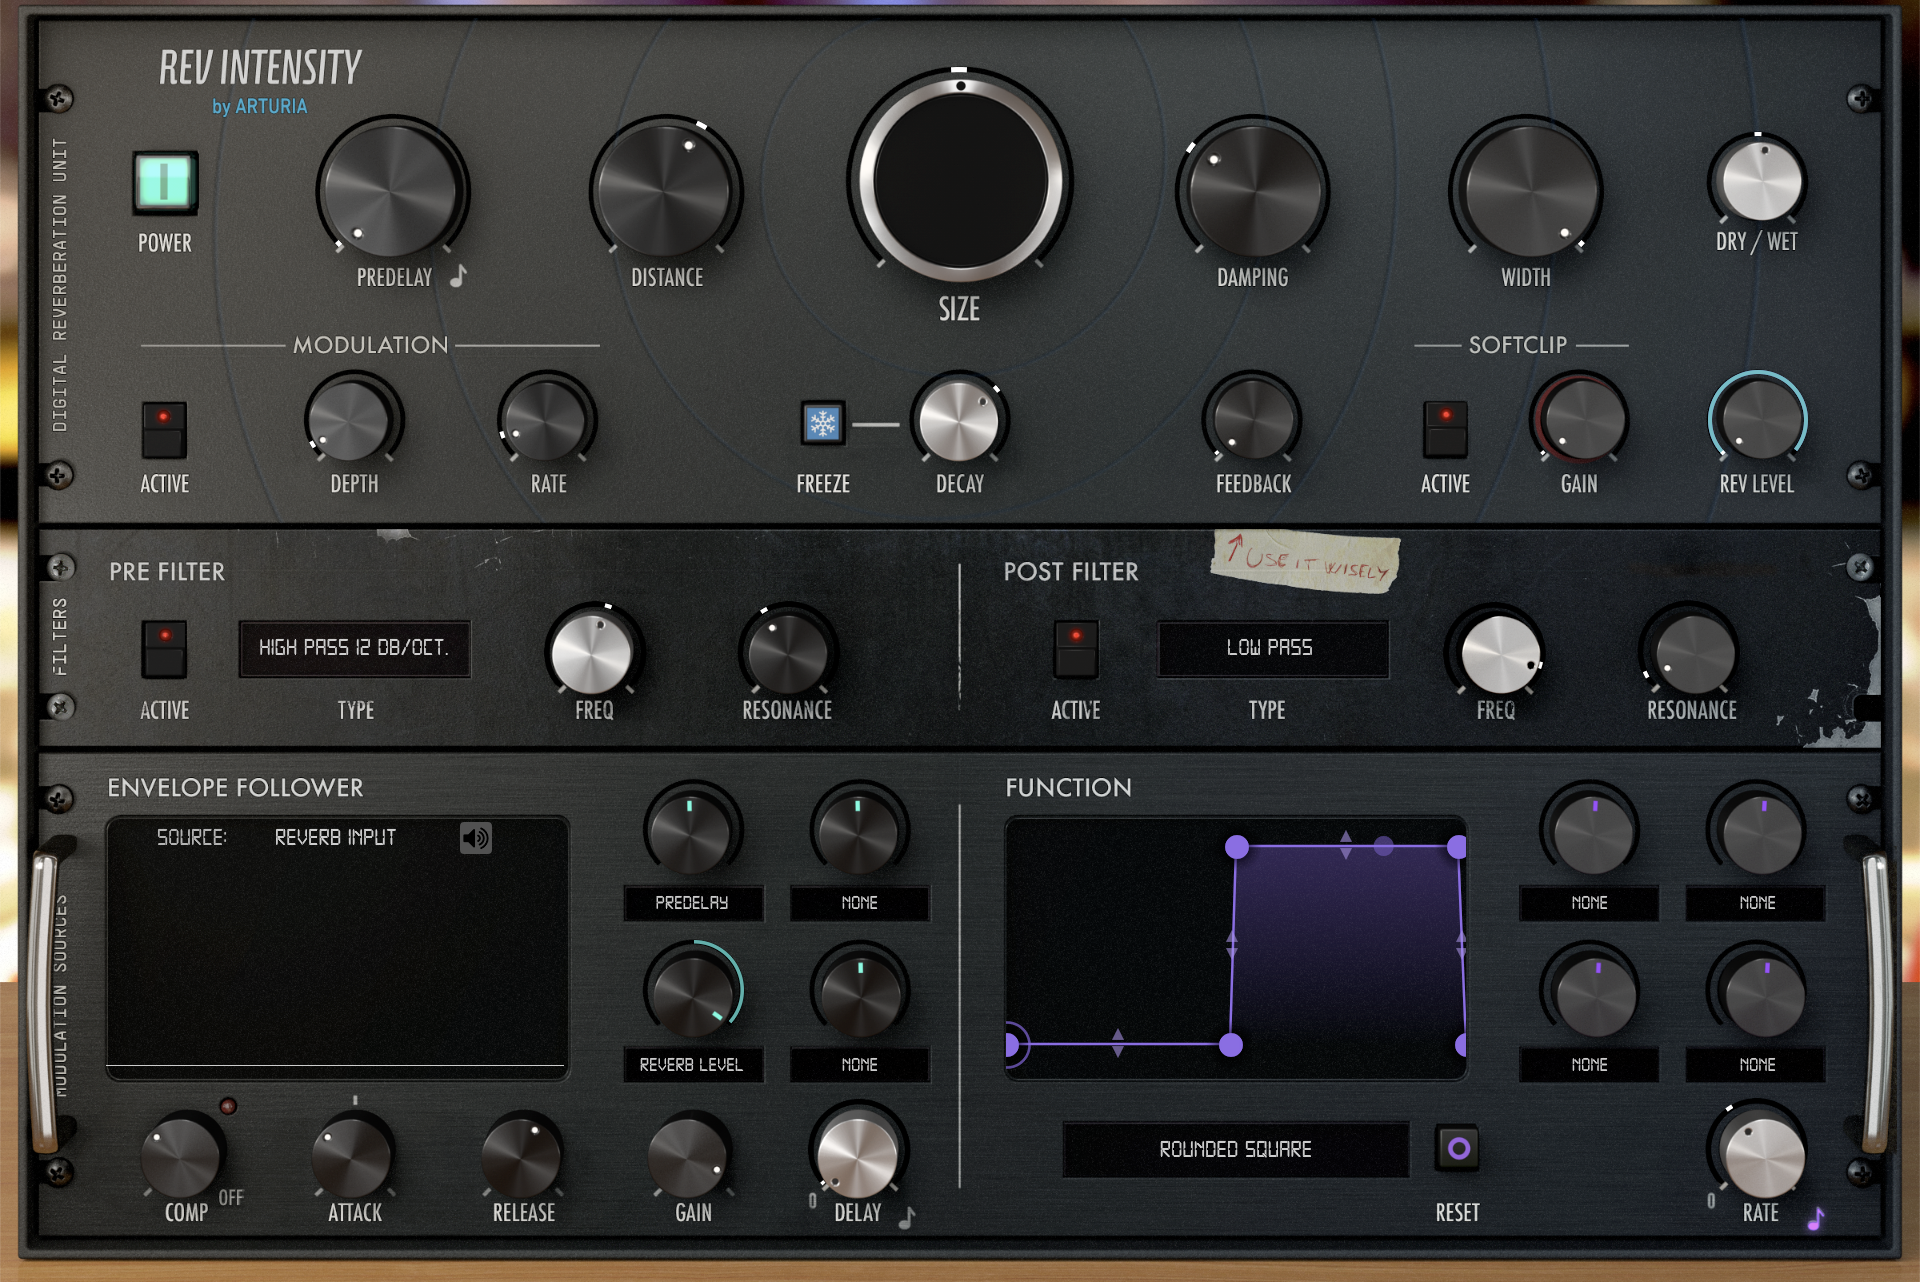Toggle the Post Filter Active switch

(x=1076, y=649)
